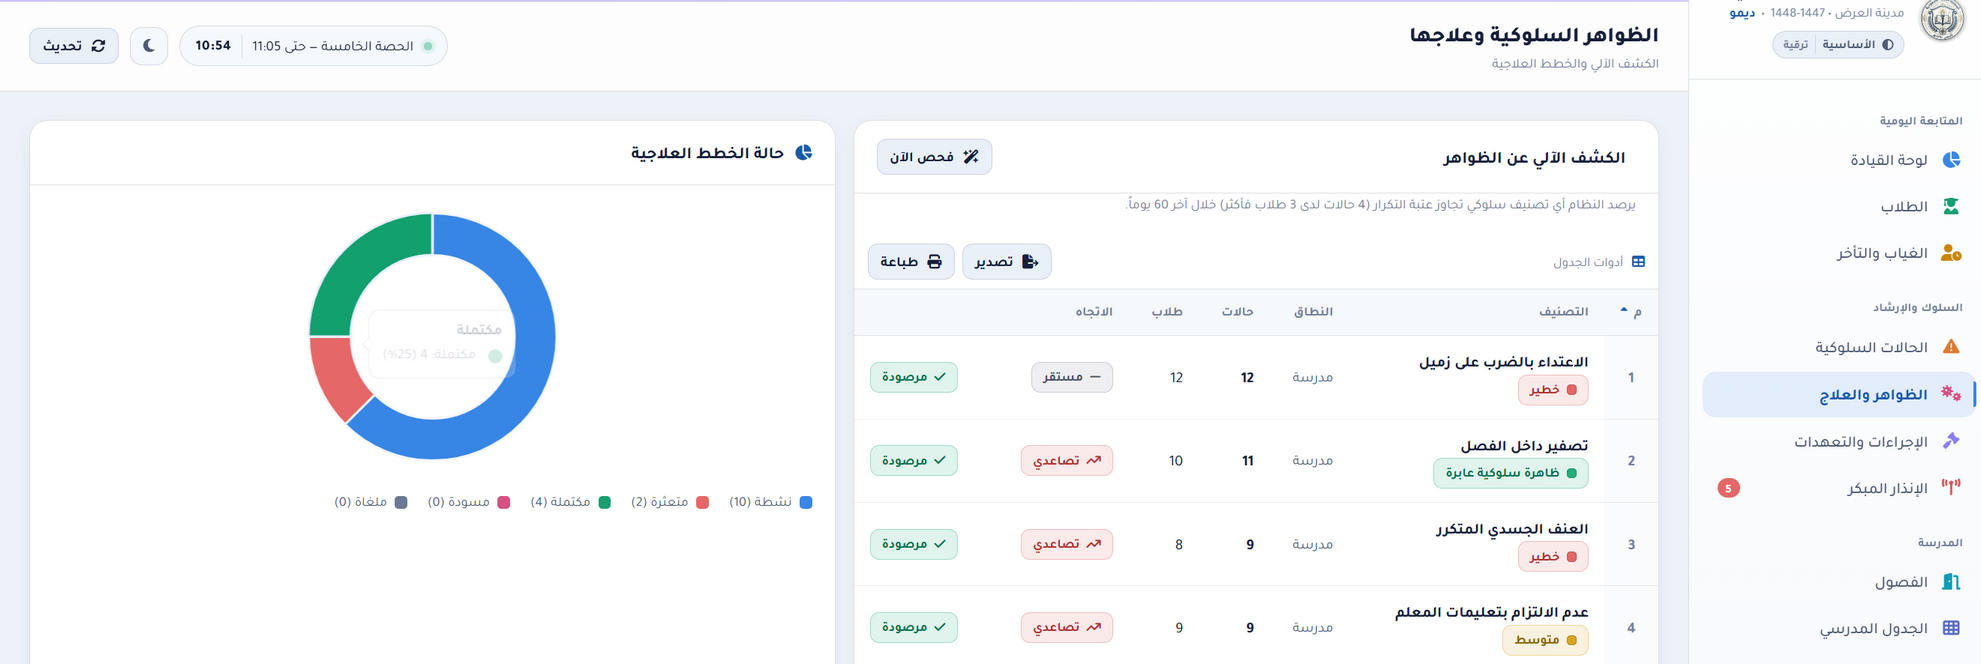Click مرصودة badge for تصفير داخل الفصل
Image resolution: width=1981 pixels, height=664 pixels.
tap(914, 461)
